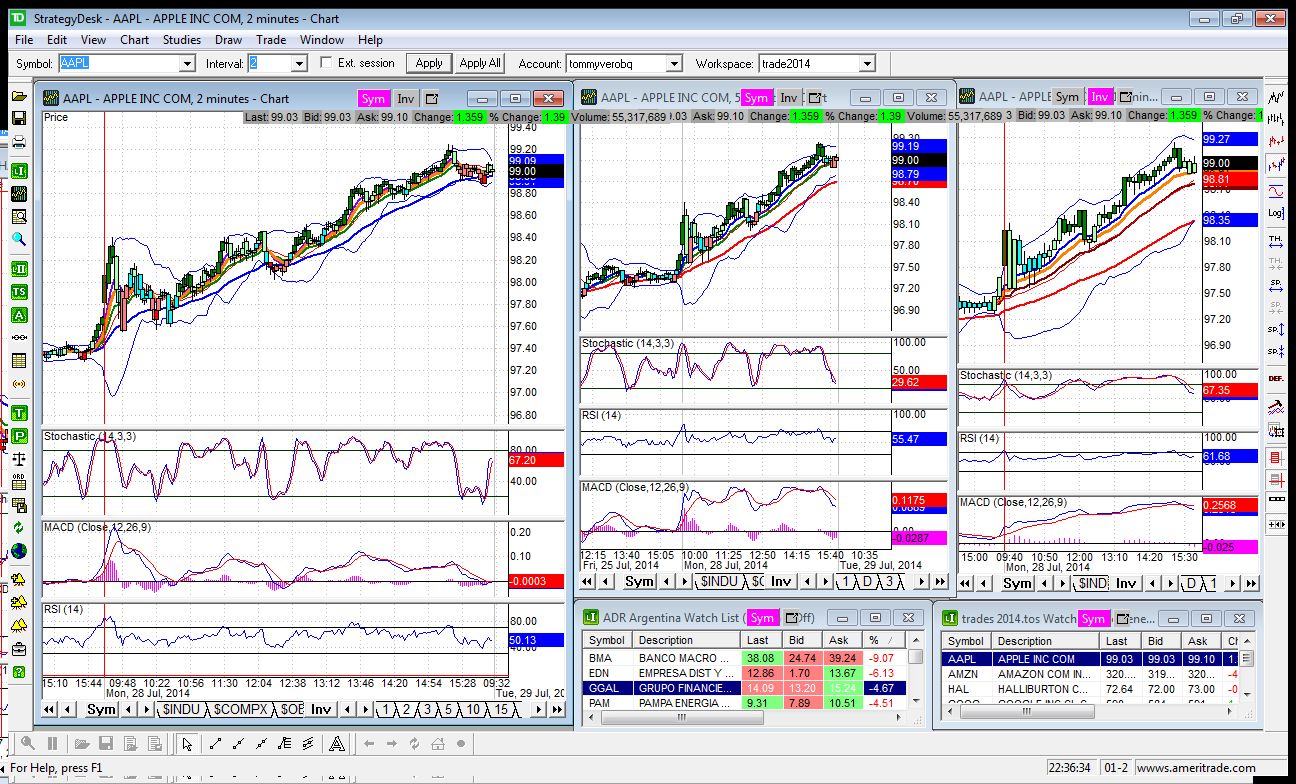Image resolution: width=1296 pixels, height=784 pixels.
Task: Click the TH. horizontal expand arrow icon
Action: (1276, 241)
